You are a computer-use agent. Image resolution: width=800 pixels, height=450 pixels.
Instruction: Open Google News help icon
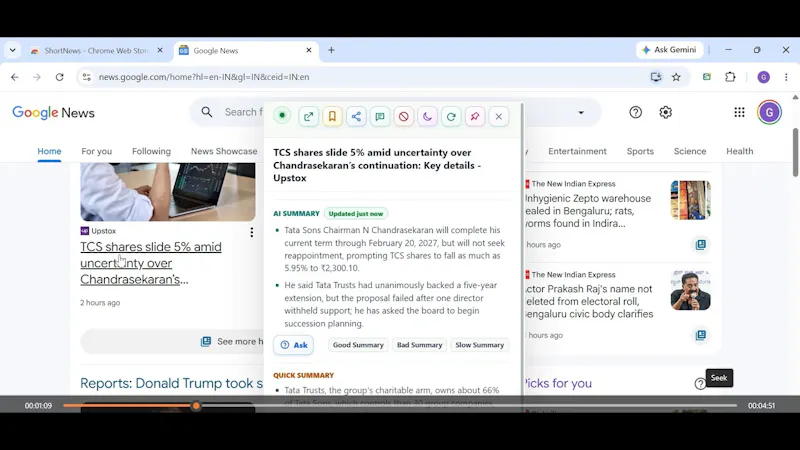pyautogui.click(x=635, y=112)
